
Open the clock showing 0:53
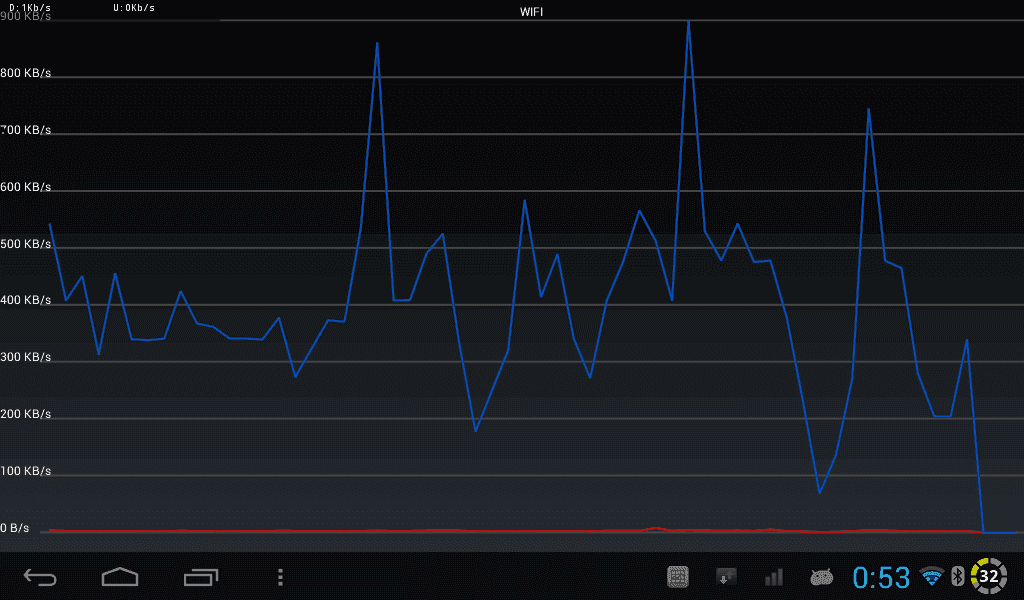[881, 578]
